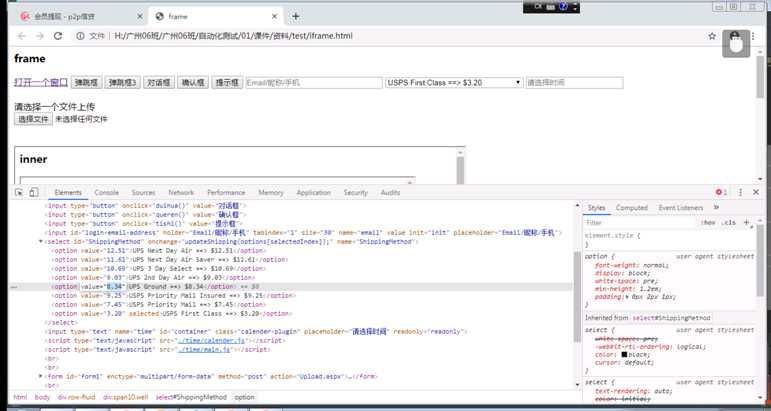
Task: Open the ShippingMethod select dropdown on page
Action: click(454, 83)
